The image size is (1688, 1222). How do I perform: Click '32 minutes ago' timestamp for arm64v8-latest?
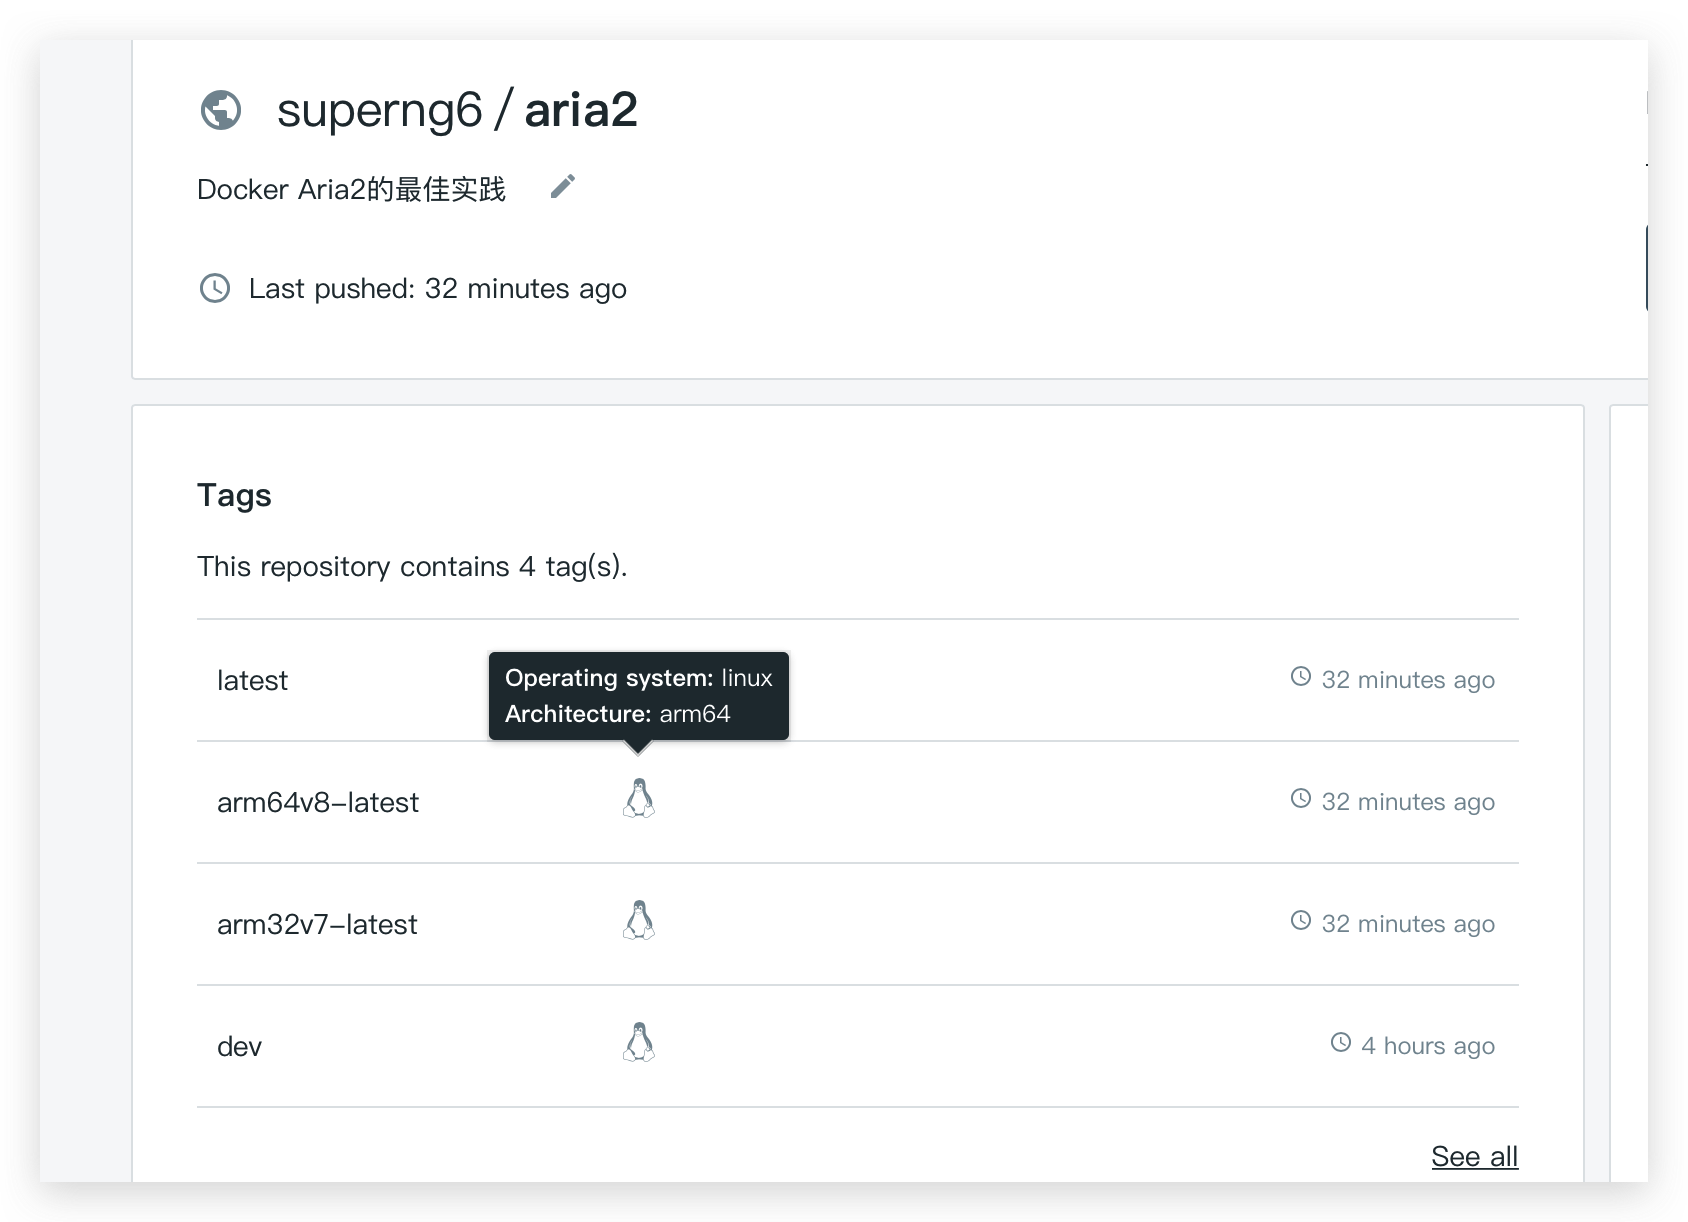point(1408,802)
